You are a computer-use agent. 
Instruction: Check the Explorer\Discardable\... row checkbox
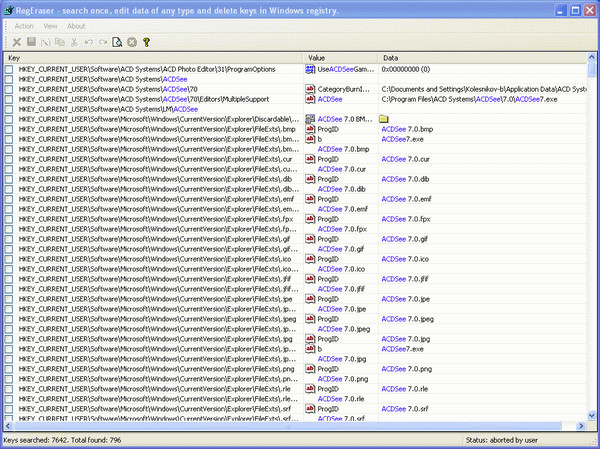[9, 119]
